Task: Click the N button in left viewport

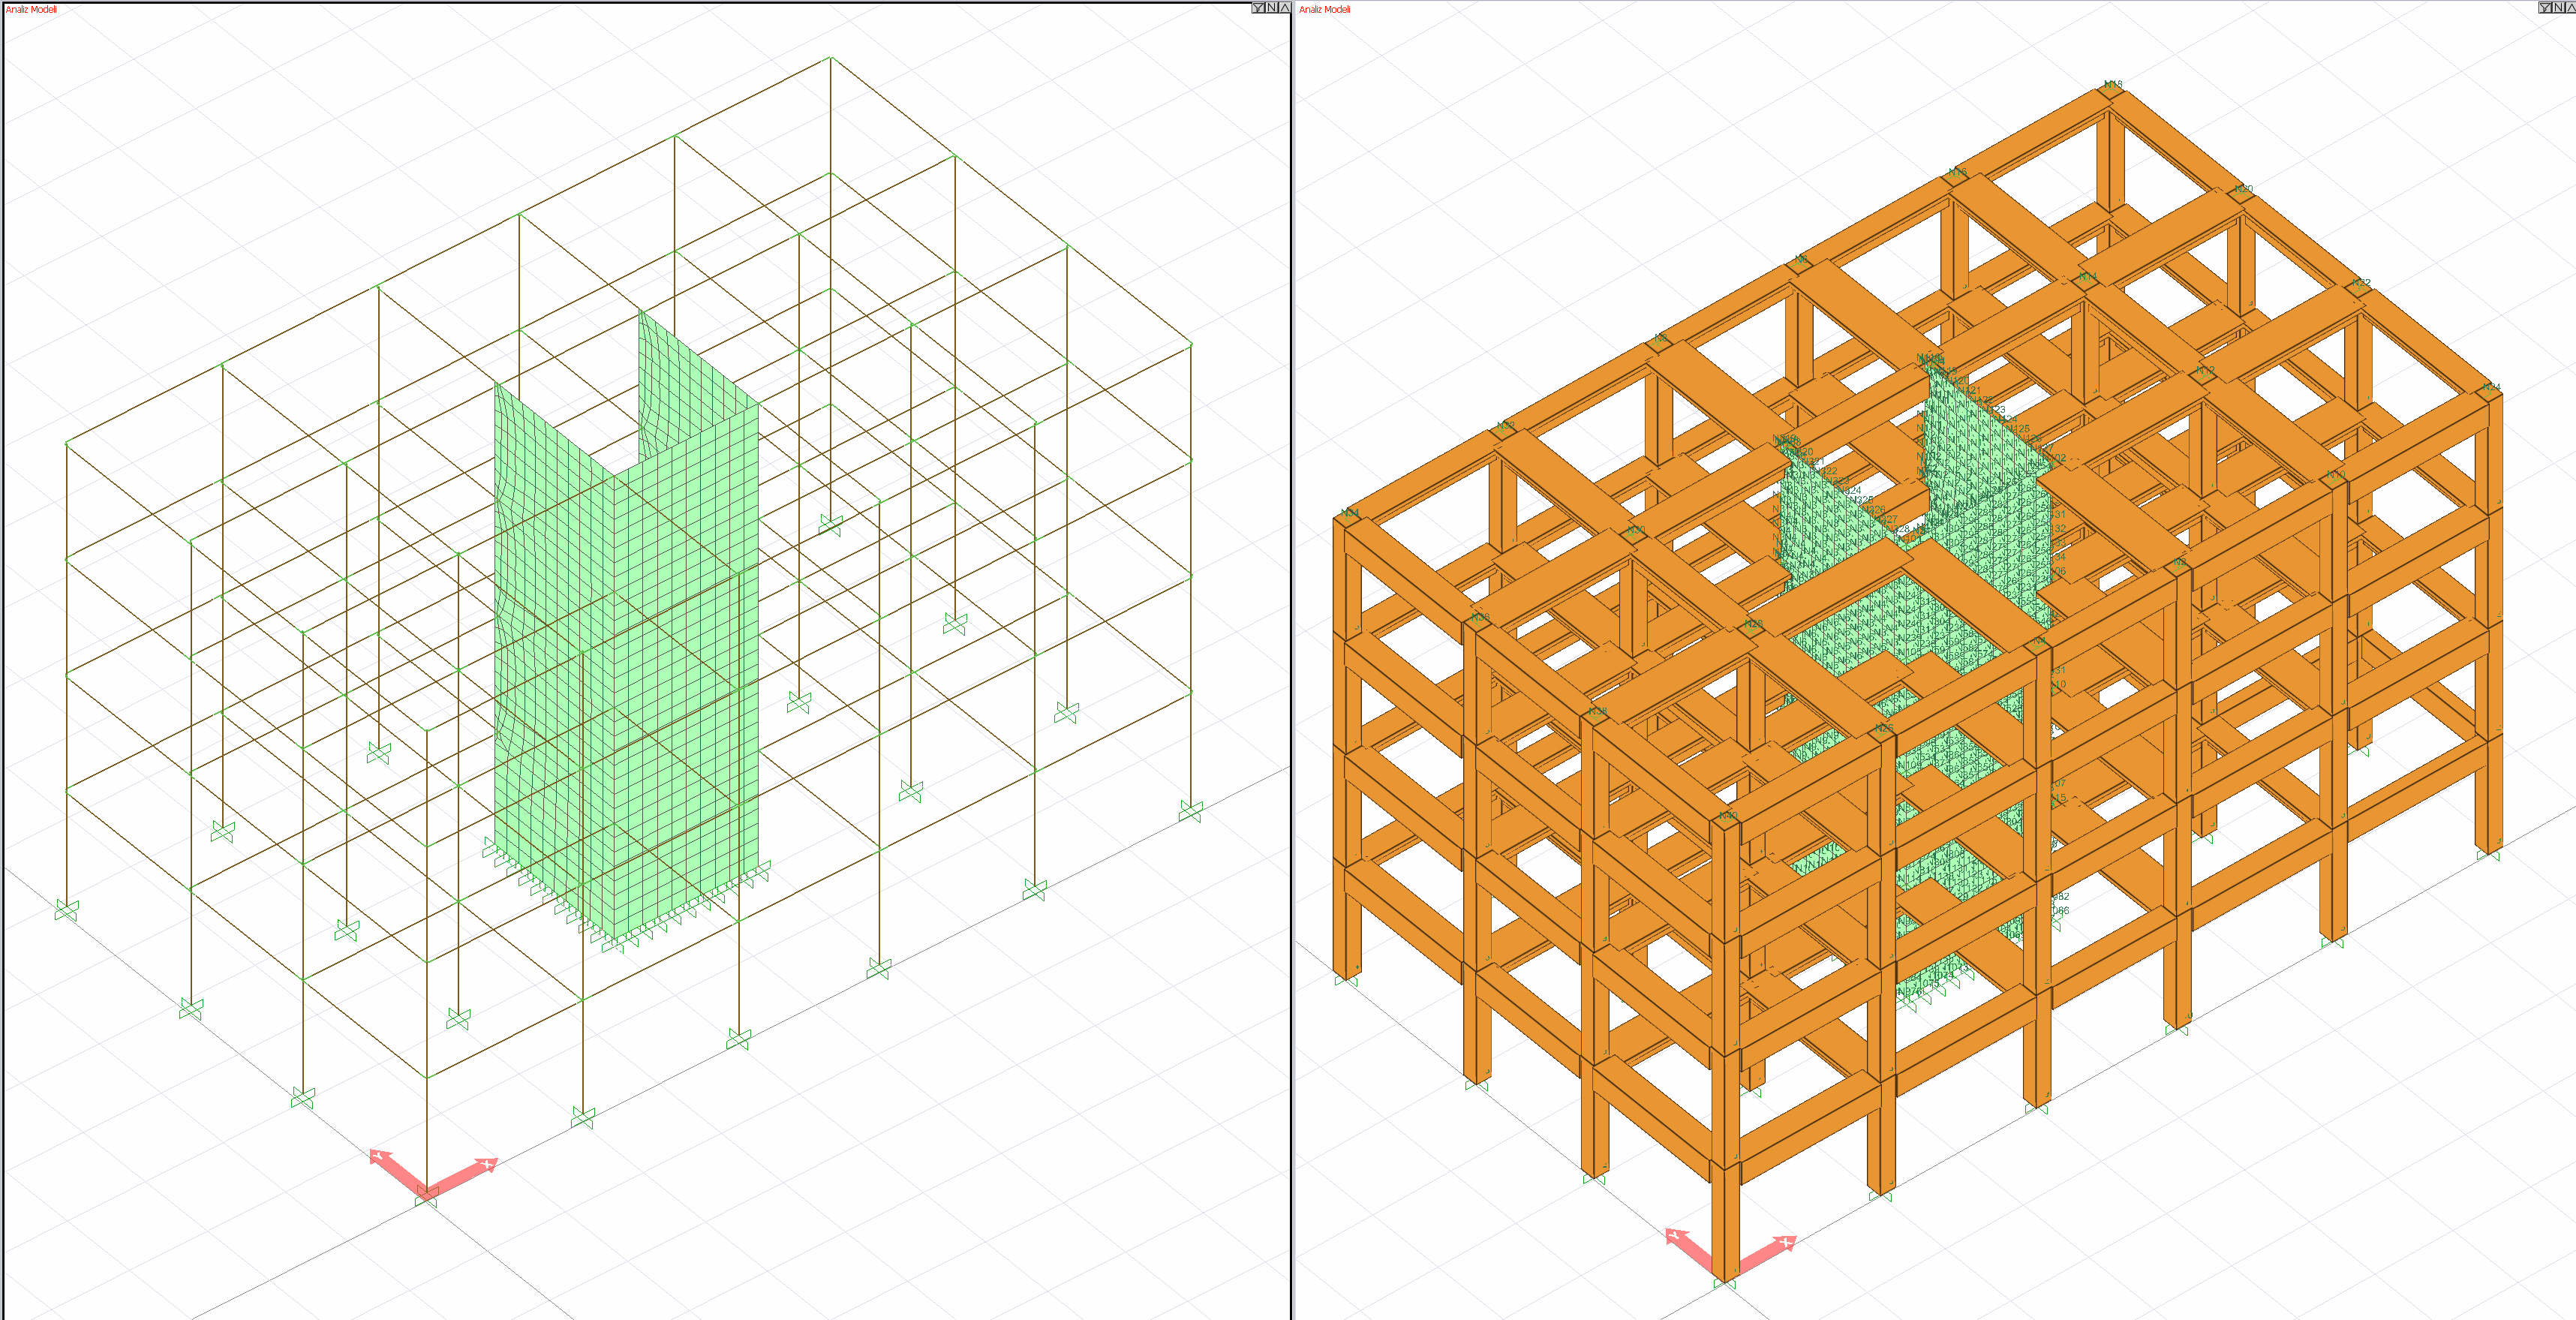Action: point(1271,8)
